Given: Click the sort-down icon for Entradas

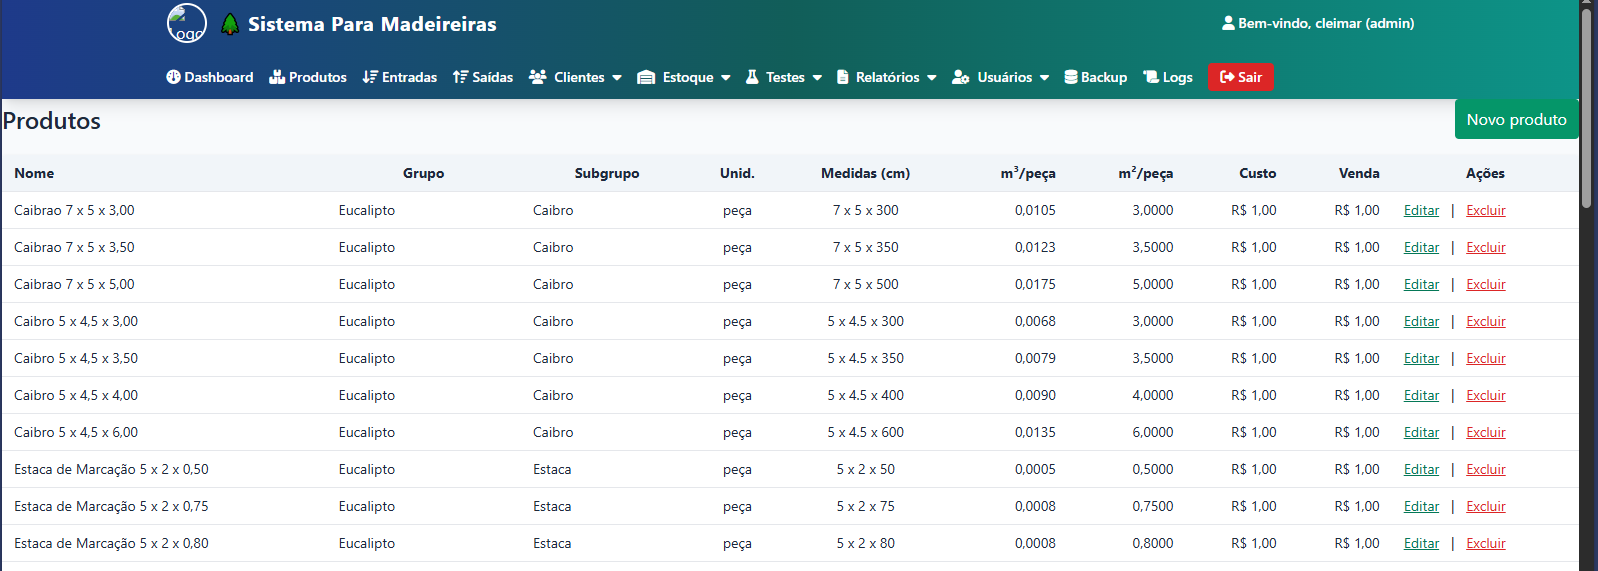Looking at the screenshot, I should click(369, 77).
